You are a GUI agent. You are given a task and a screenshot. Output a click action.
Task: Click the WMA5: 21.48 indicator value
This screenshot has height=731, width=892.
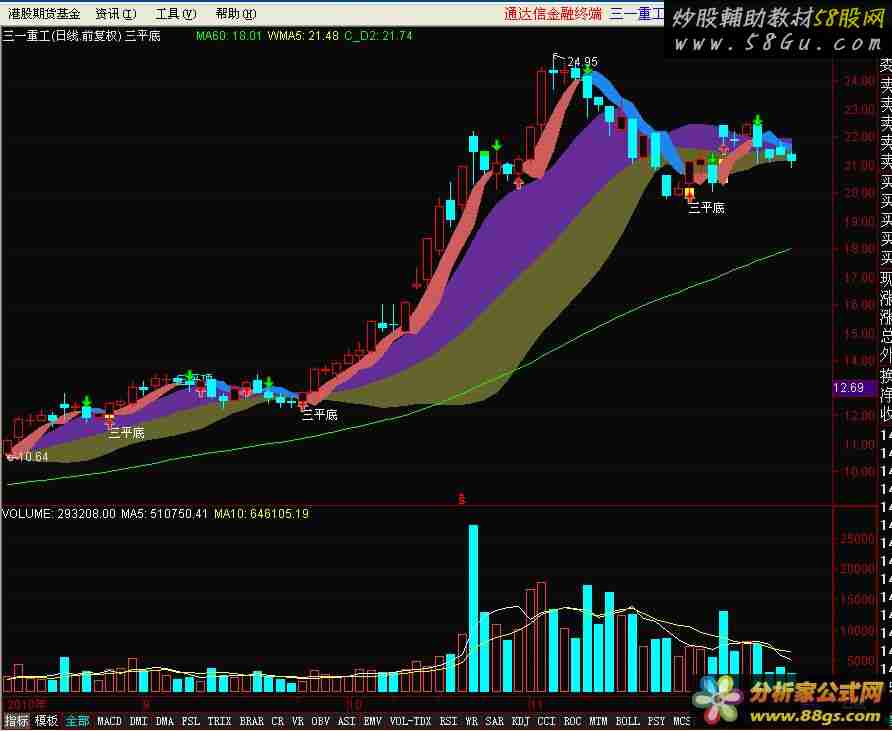click(x=303, y=36)
